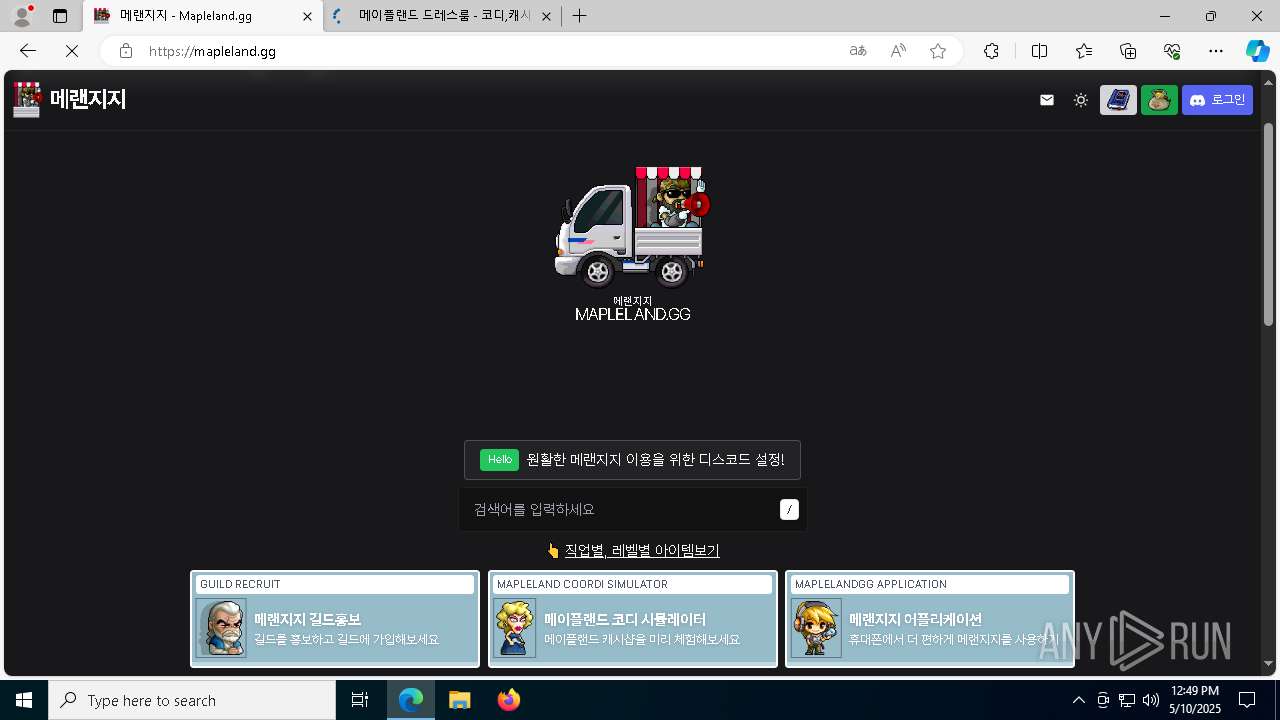Open the mail envelope icon
Image resolution: width=1280 pixels, height=720 pixels.
(1047, 100)
